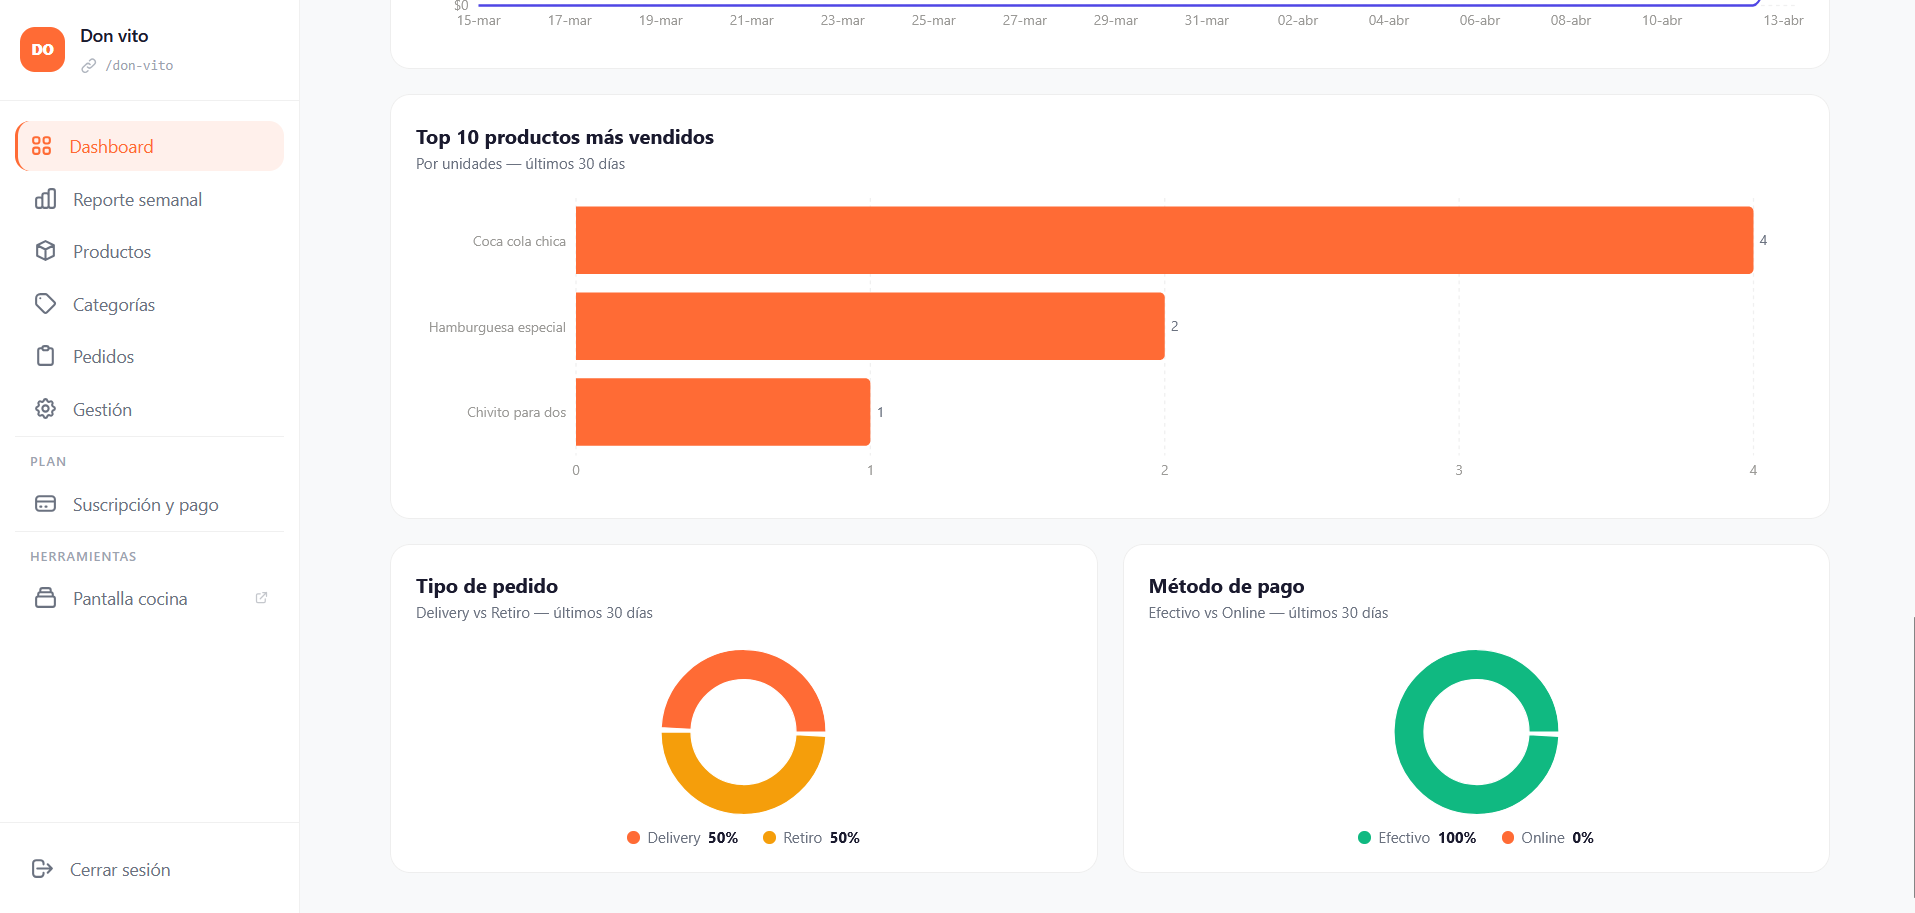Open the /don-vito store link
Screen dimensions: 1915x913
click(138, 66)
